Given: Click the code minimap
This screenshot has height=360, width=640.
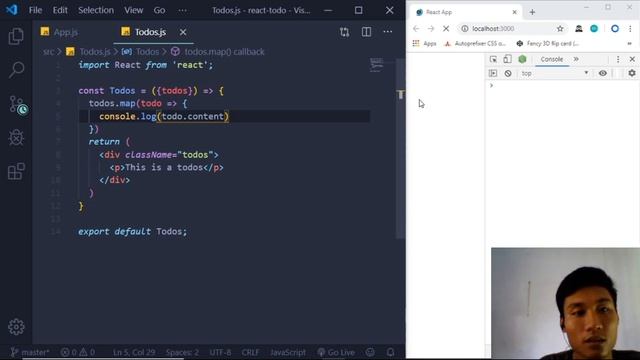Looking at the screenshot, I should point(376,65).
